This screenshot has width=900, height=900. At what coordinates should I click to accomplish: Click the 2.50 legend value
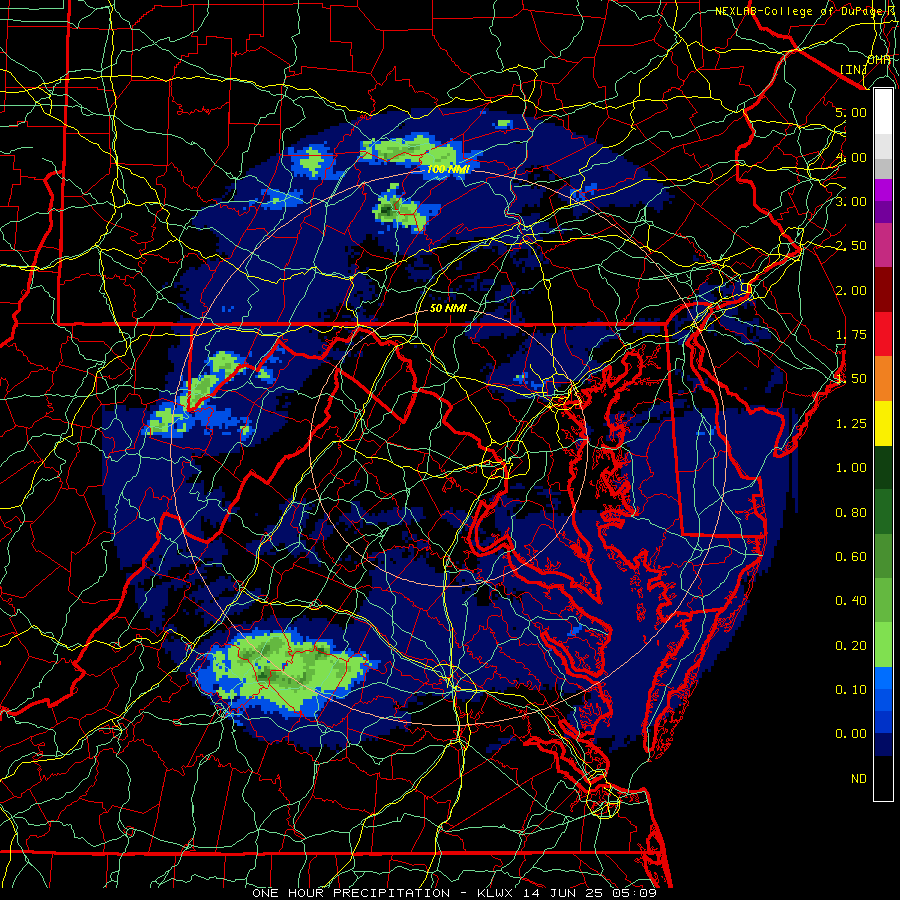point(851,246)
